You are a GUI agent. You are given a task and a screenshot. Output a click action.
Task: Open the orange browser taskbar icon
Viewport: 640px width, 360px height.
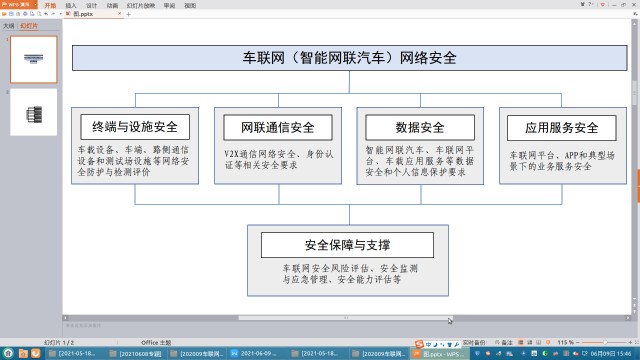click(36, 353)
